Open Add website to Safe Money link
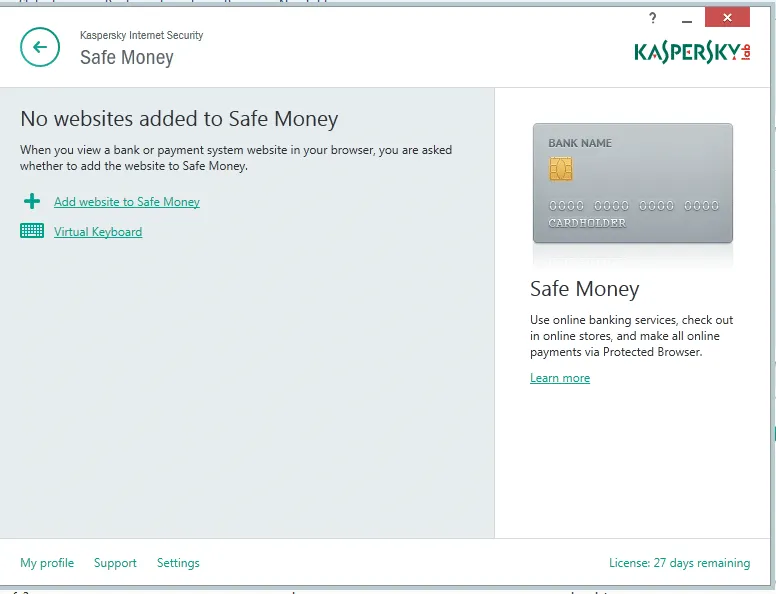This screenshot has width=776, height=594. pos(127,202)
